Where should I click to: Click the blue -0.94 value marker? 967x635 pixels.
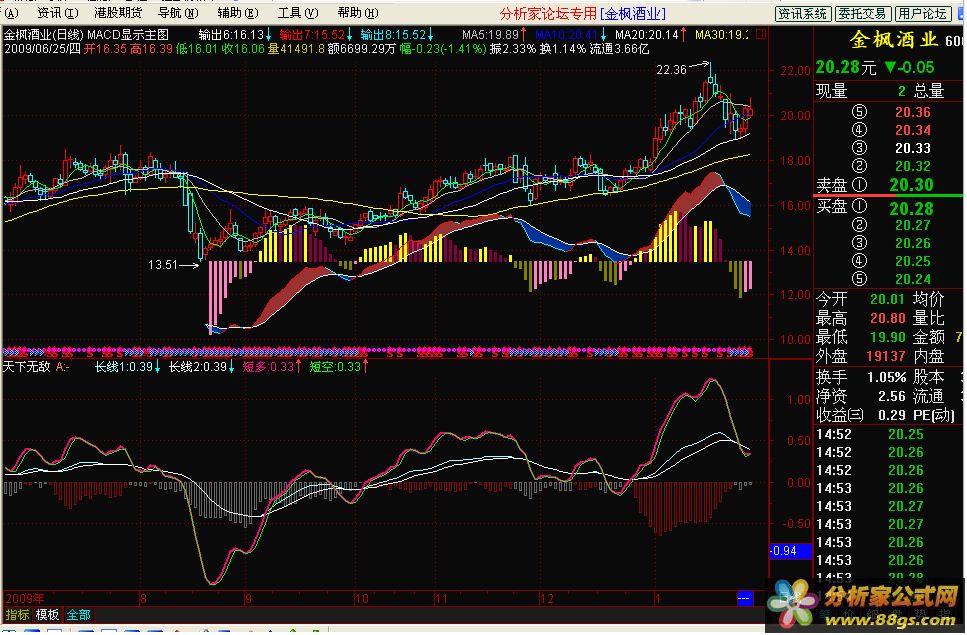pyautogui.click(x=790, y=551)
